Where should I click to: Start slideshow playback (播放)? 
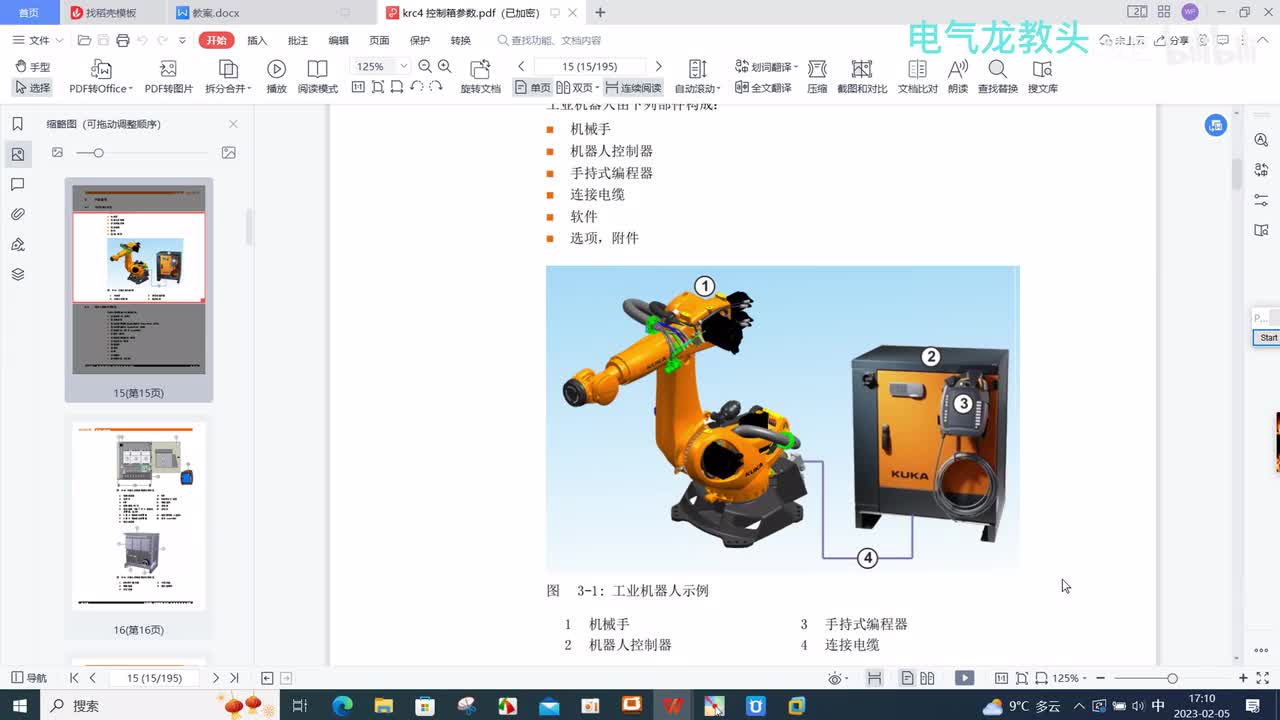pyautogui.click(x=277, y=77)
